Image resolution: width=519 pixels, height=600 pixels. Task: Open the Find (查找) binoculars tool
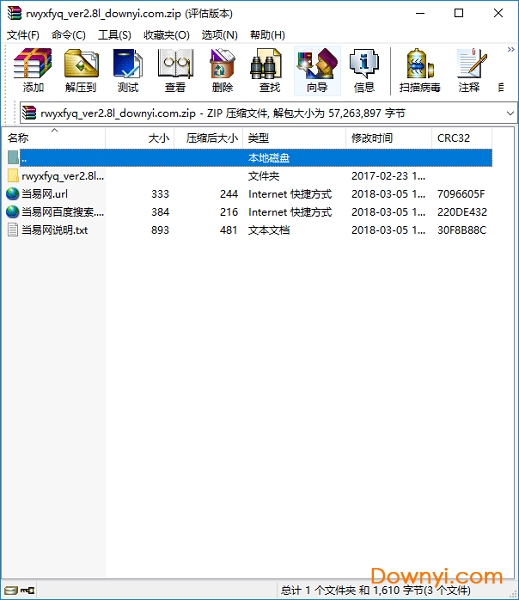[269, 70]
